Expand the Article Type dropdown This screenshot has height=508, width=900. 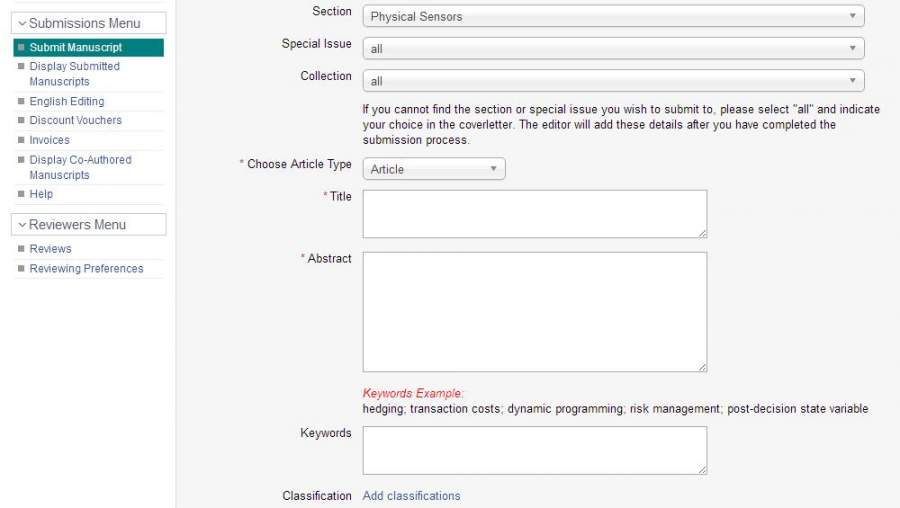tap(434, 169)
